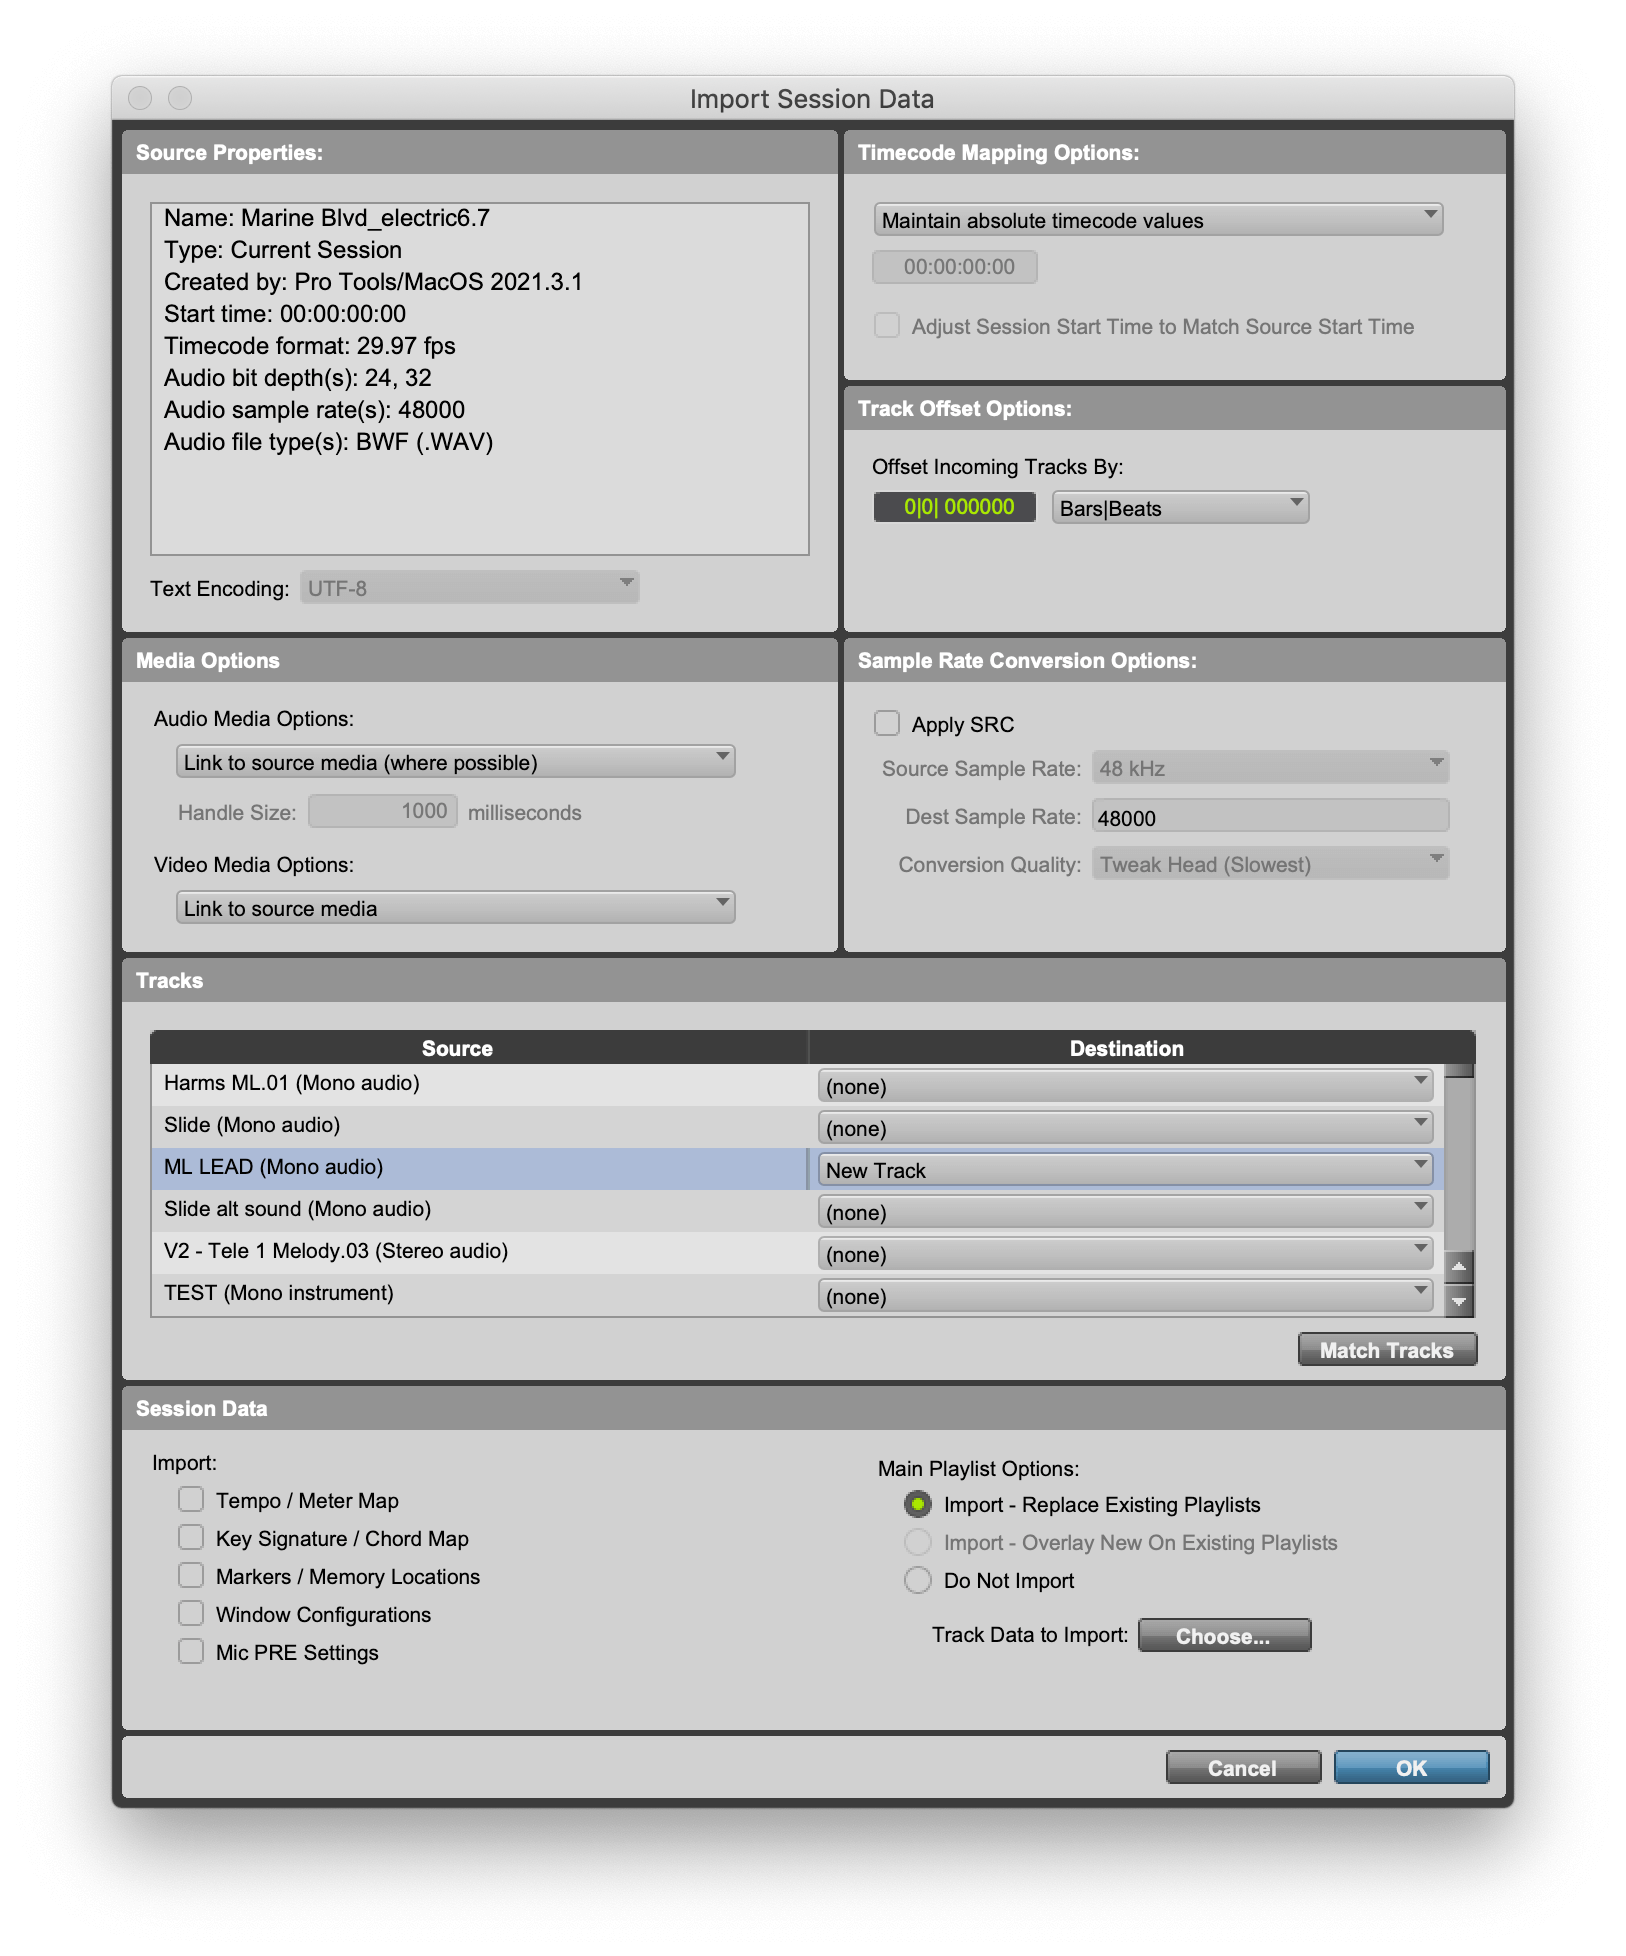1626x1956 pixels.
Task: Check Markers / Memory Locations option
Action: coord(191,1575)
